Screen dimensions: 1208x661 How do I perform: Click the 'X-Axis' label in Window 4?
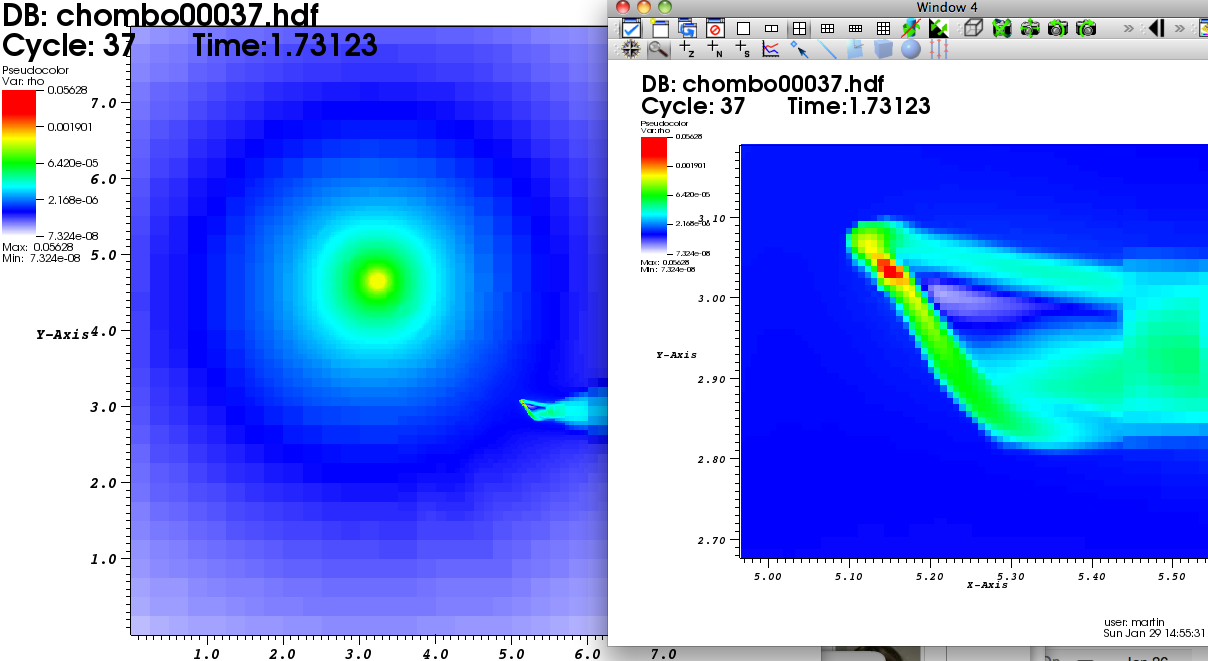[x=987, y=584]
